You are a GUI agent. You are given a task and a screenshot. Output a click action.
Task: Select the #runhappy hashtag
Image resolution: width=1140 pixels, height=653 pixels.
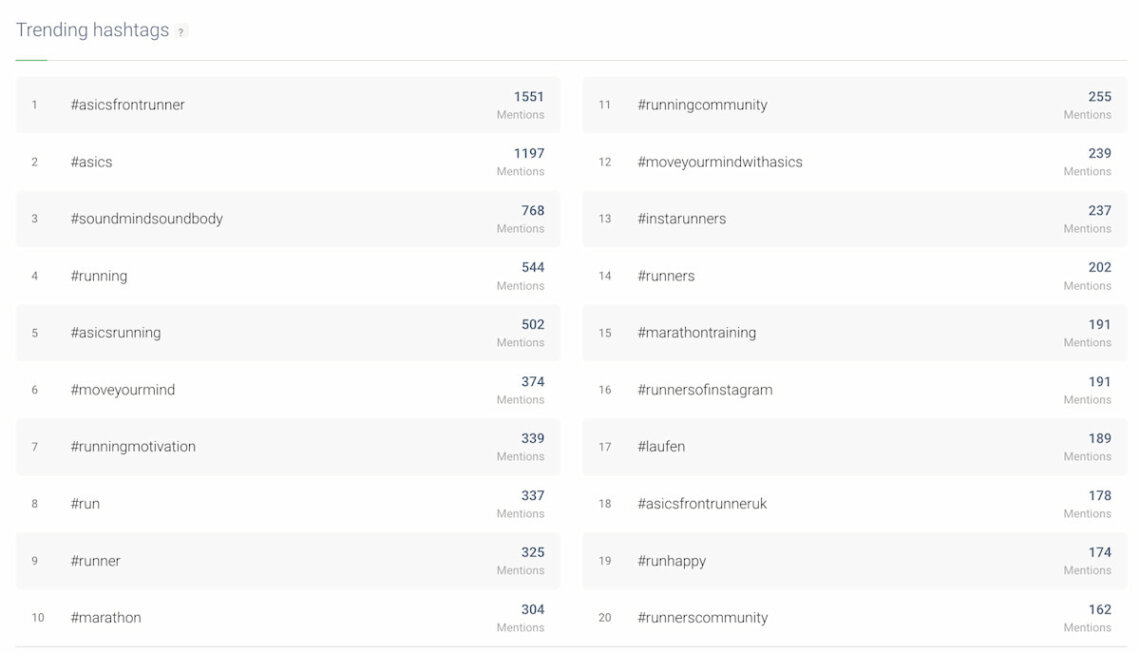671,561
